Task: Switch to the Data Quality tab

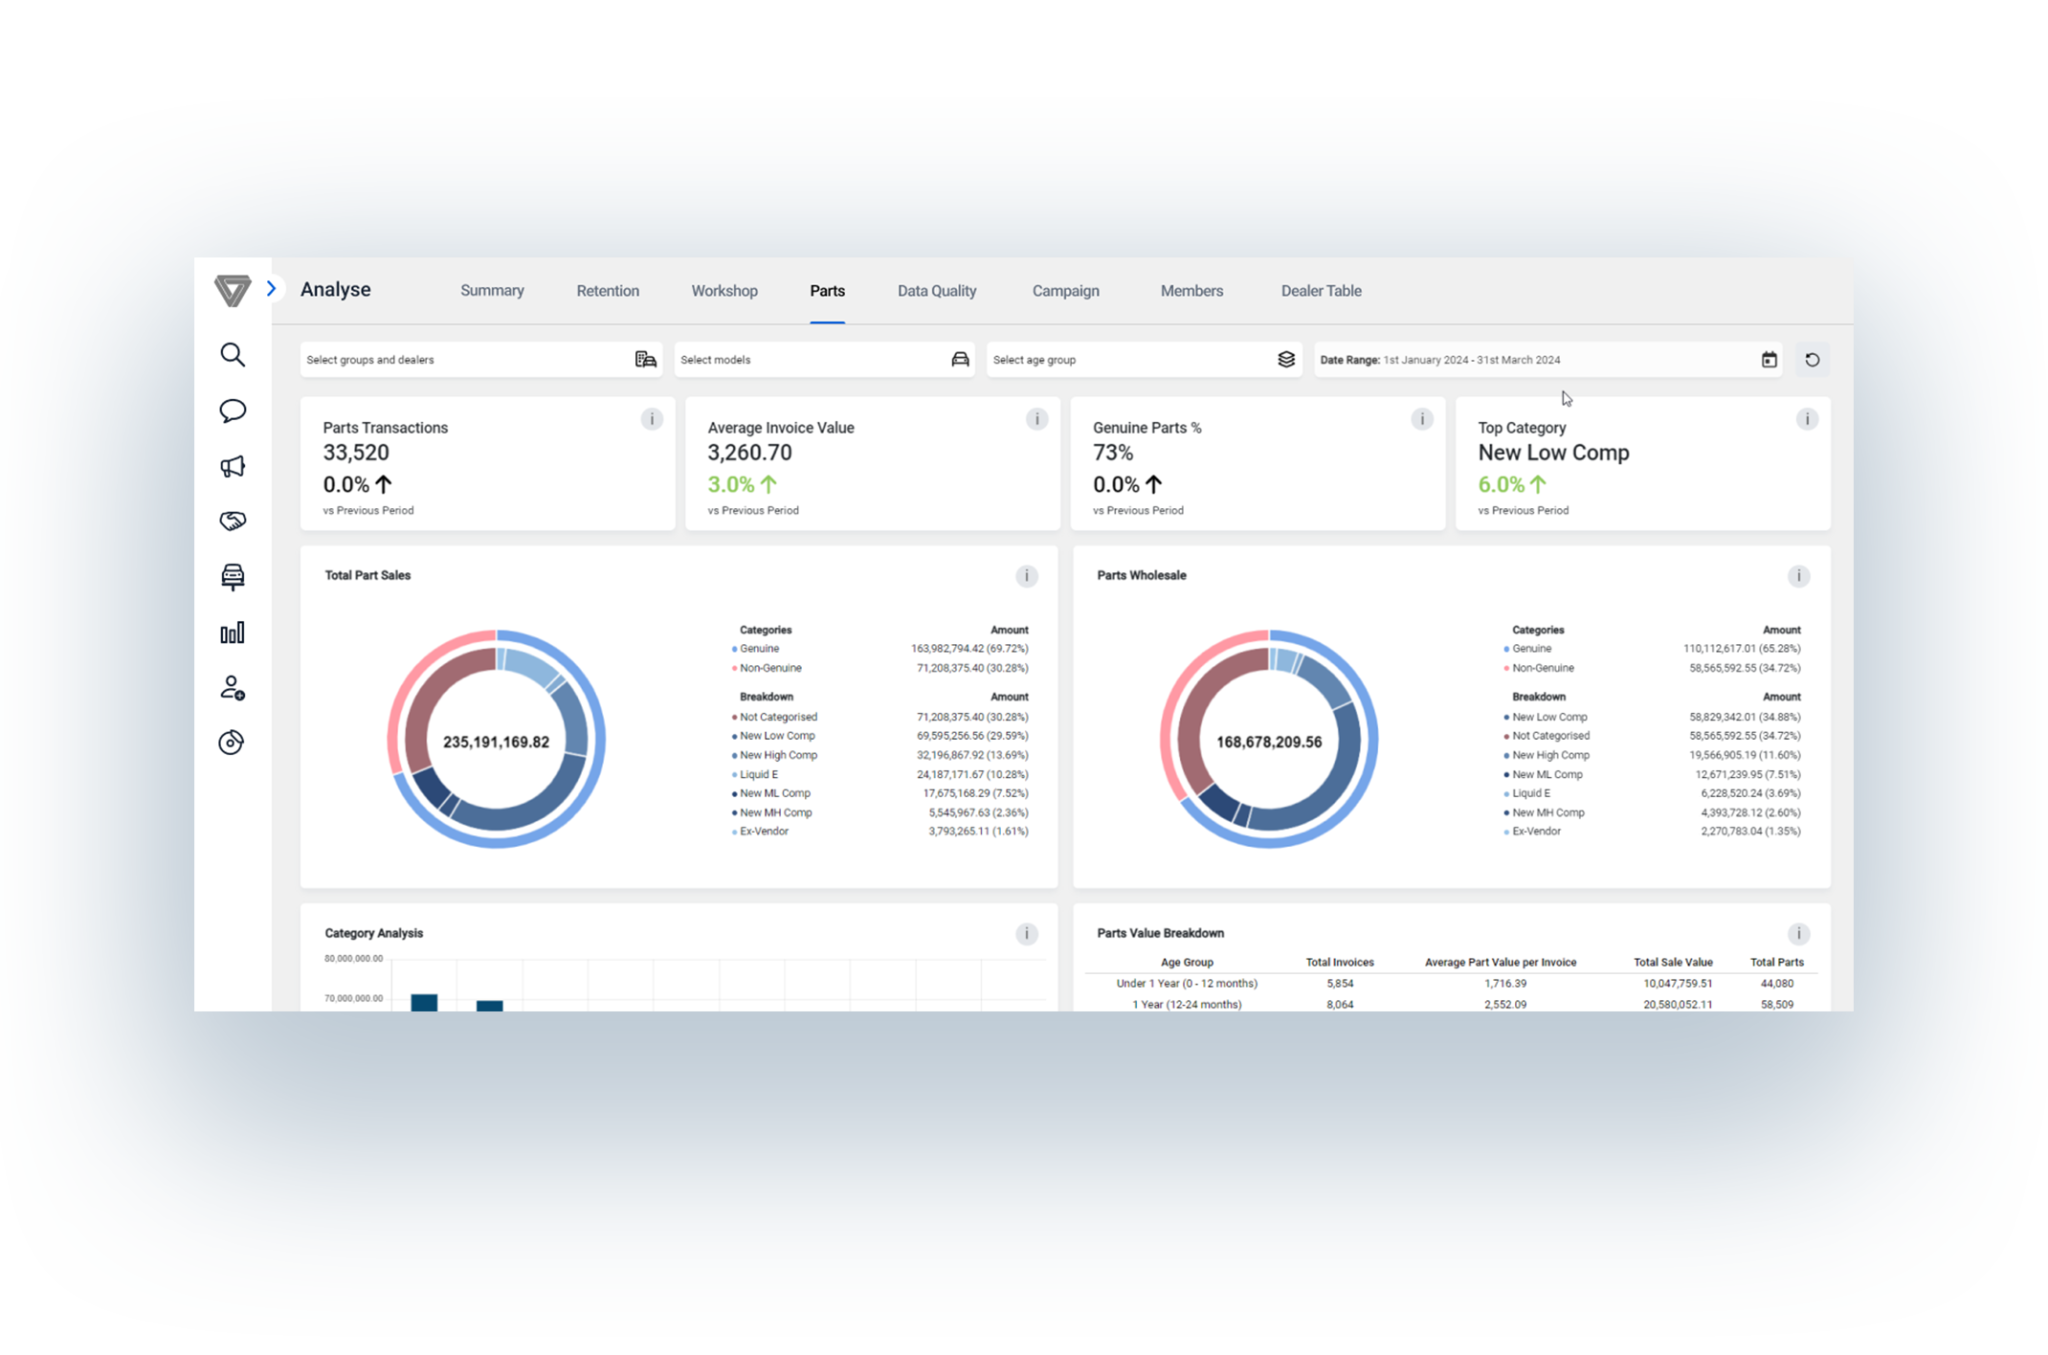Action: (936, 290)
